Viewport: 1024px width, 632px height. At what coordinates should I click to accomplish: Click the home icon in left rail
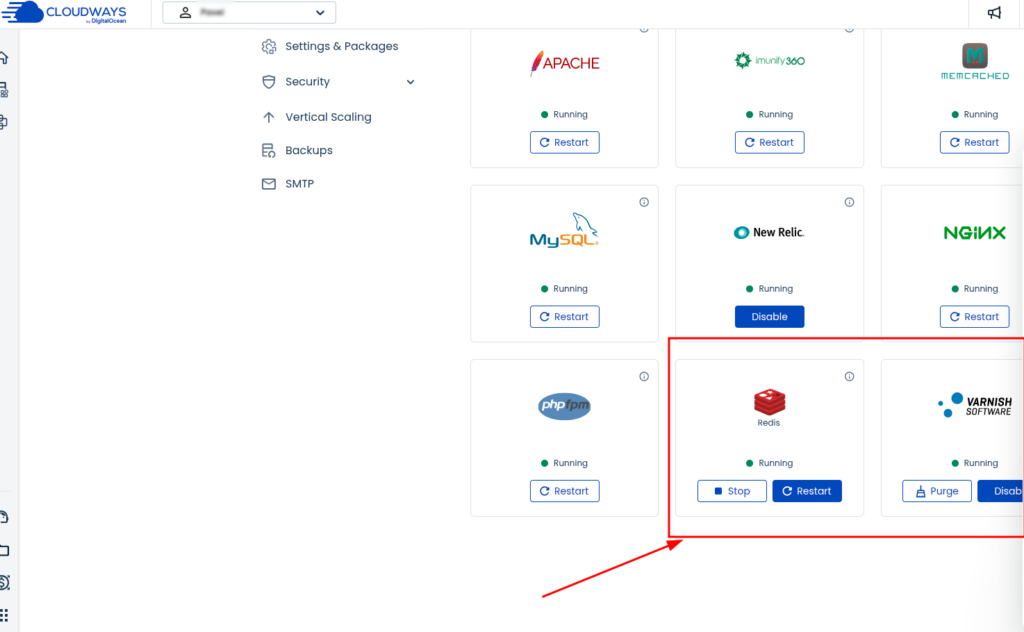(x=4, y=58)
